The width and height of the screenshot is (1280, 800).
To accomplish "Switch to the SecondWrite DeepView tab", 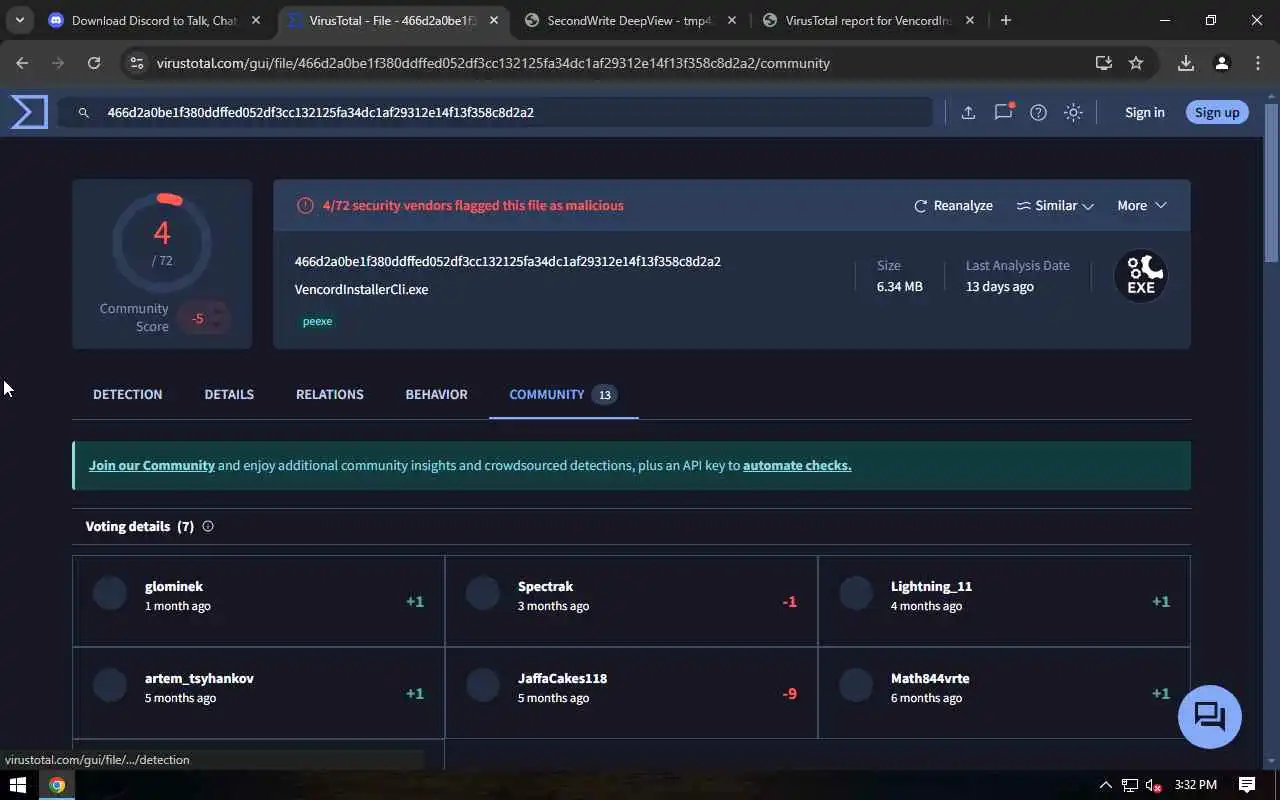I will click(630, 20).
